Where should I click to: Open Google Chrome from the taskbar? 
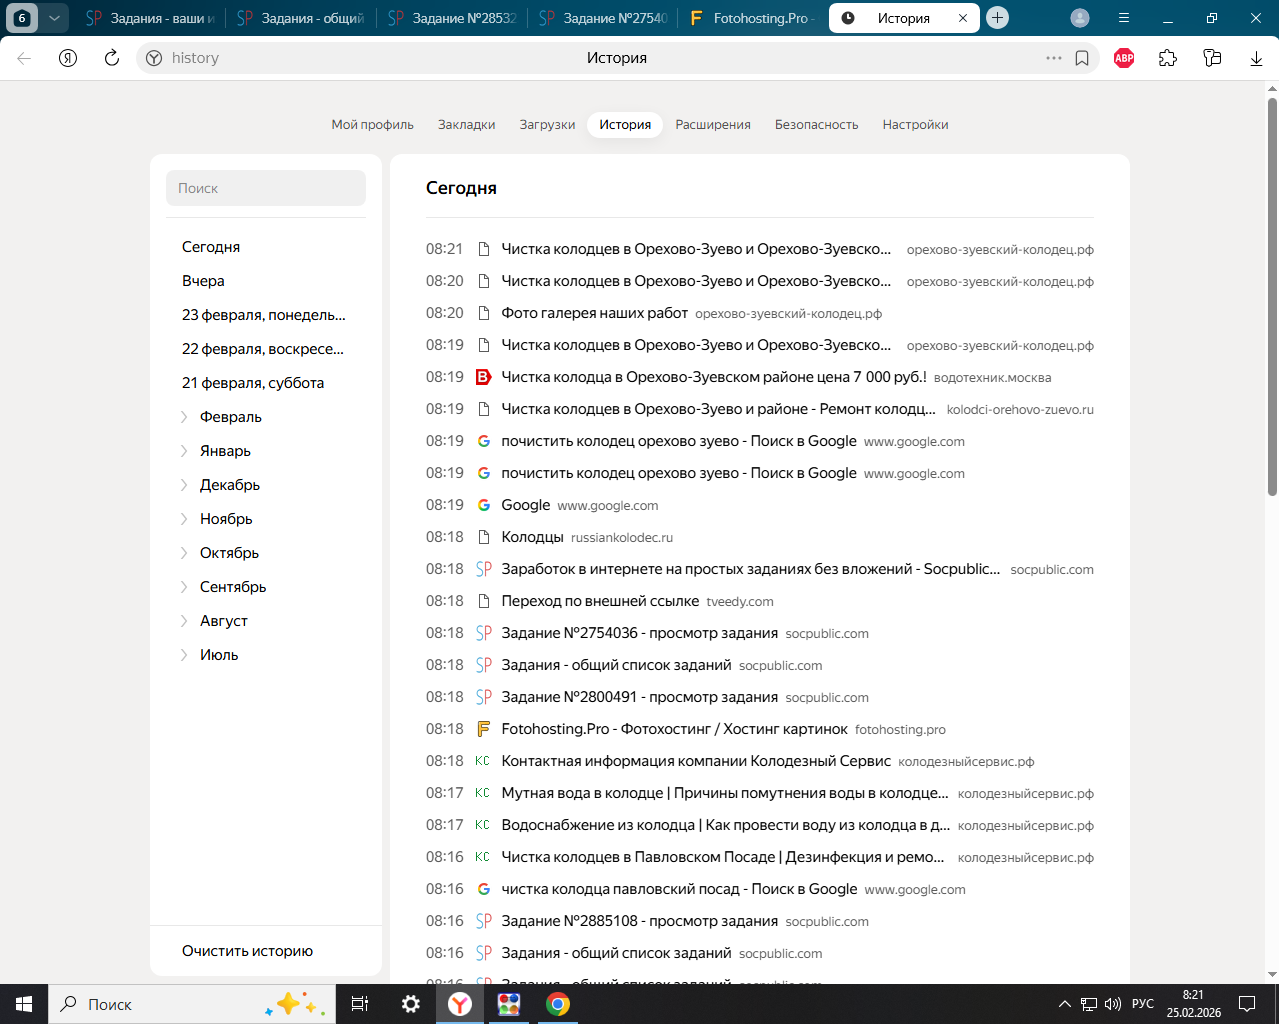tap(558, 1004)
